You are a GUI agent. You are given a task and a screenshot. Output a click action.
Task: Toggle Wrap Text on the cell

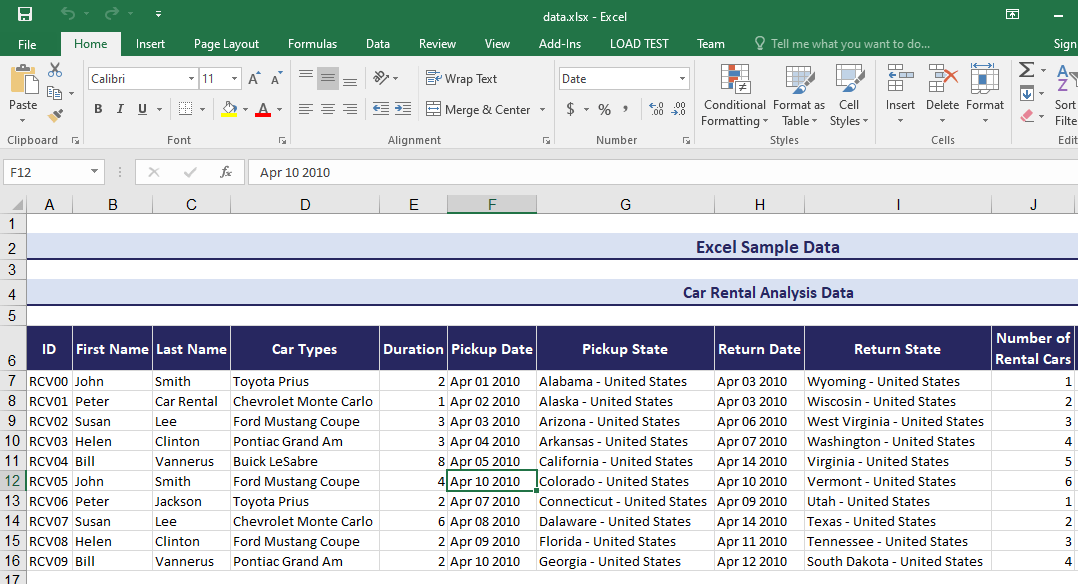click(x=461, y=79)
